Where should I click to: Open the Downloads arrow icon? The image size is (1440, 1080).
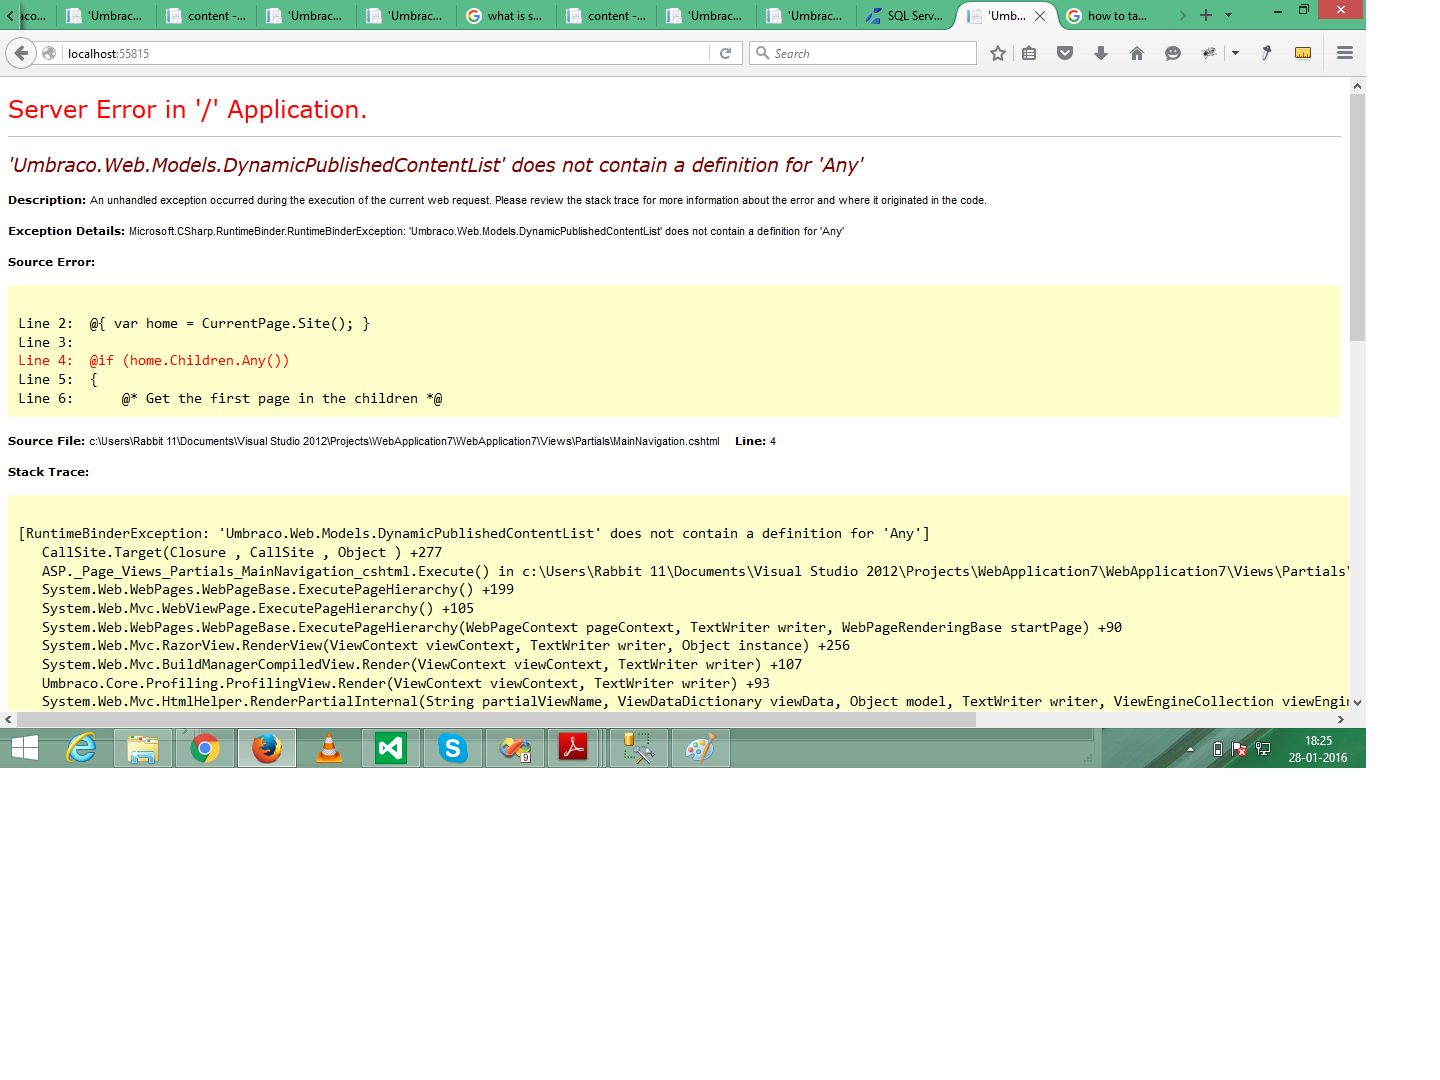(1101, 53)
